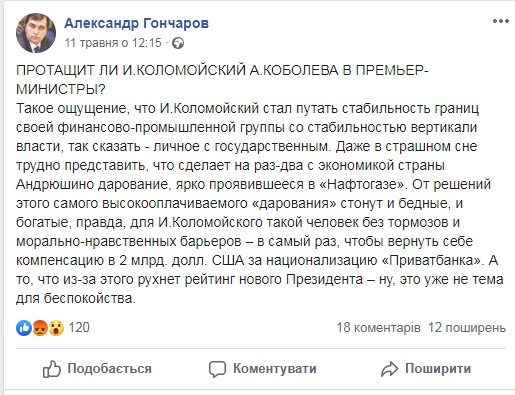
Task: Click the post headline about Коломойский
Action: [222, 80]
